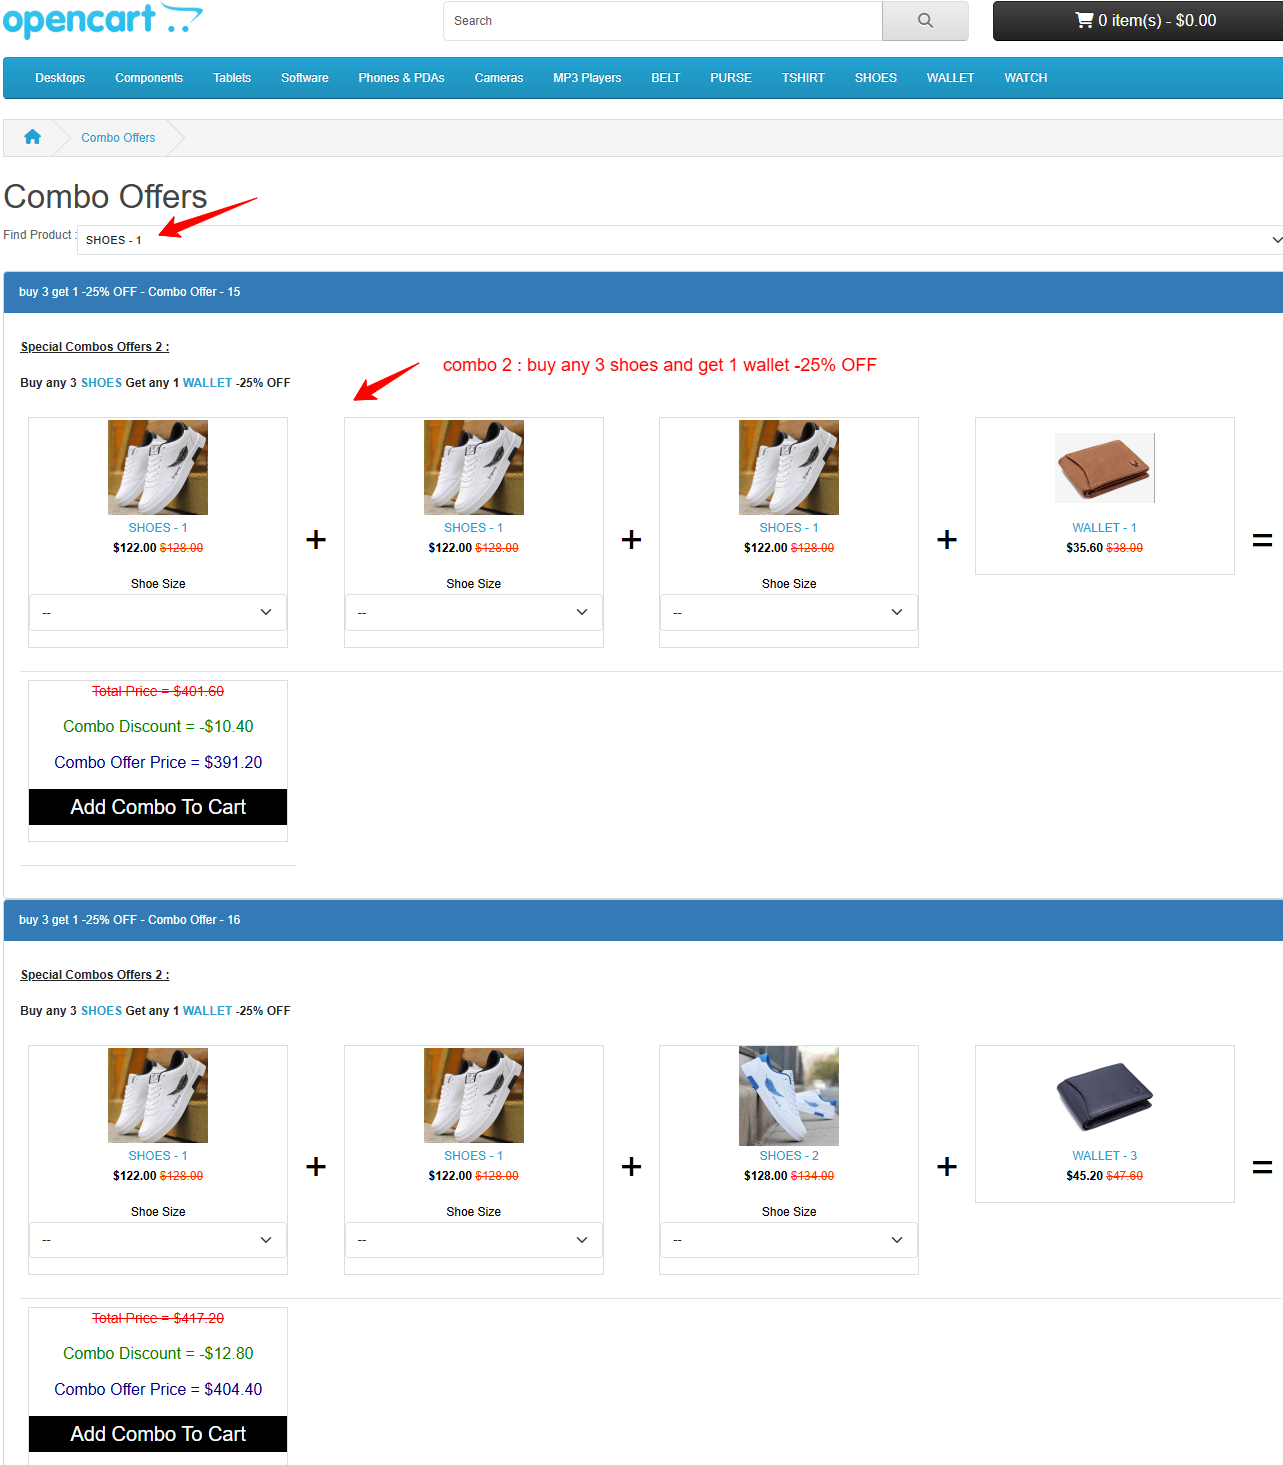
Task: Click SHOES link in Combo 15 description
Action: (101, 383)
